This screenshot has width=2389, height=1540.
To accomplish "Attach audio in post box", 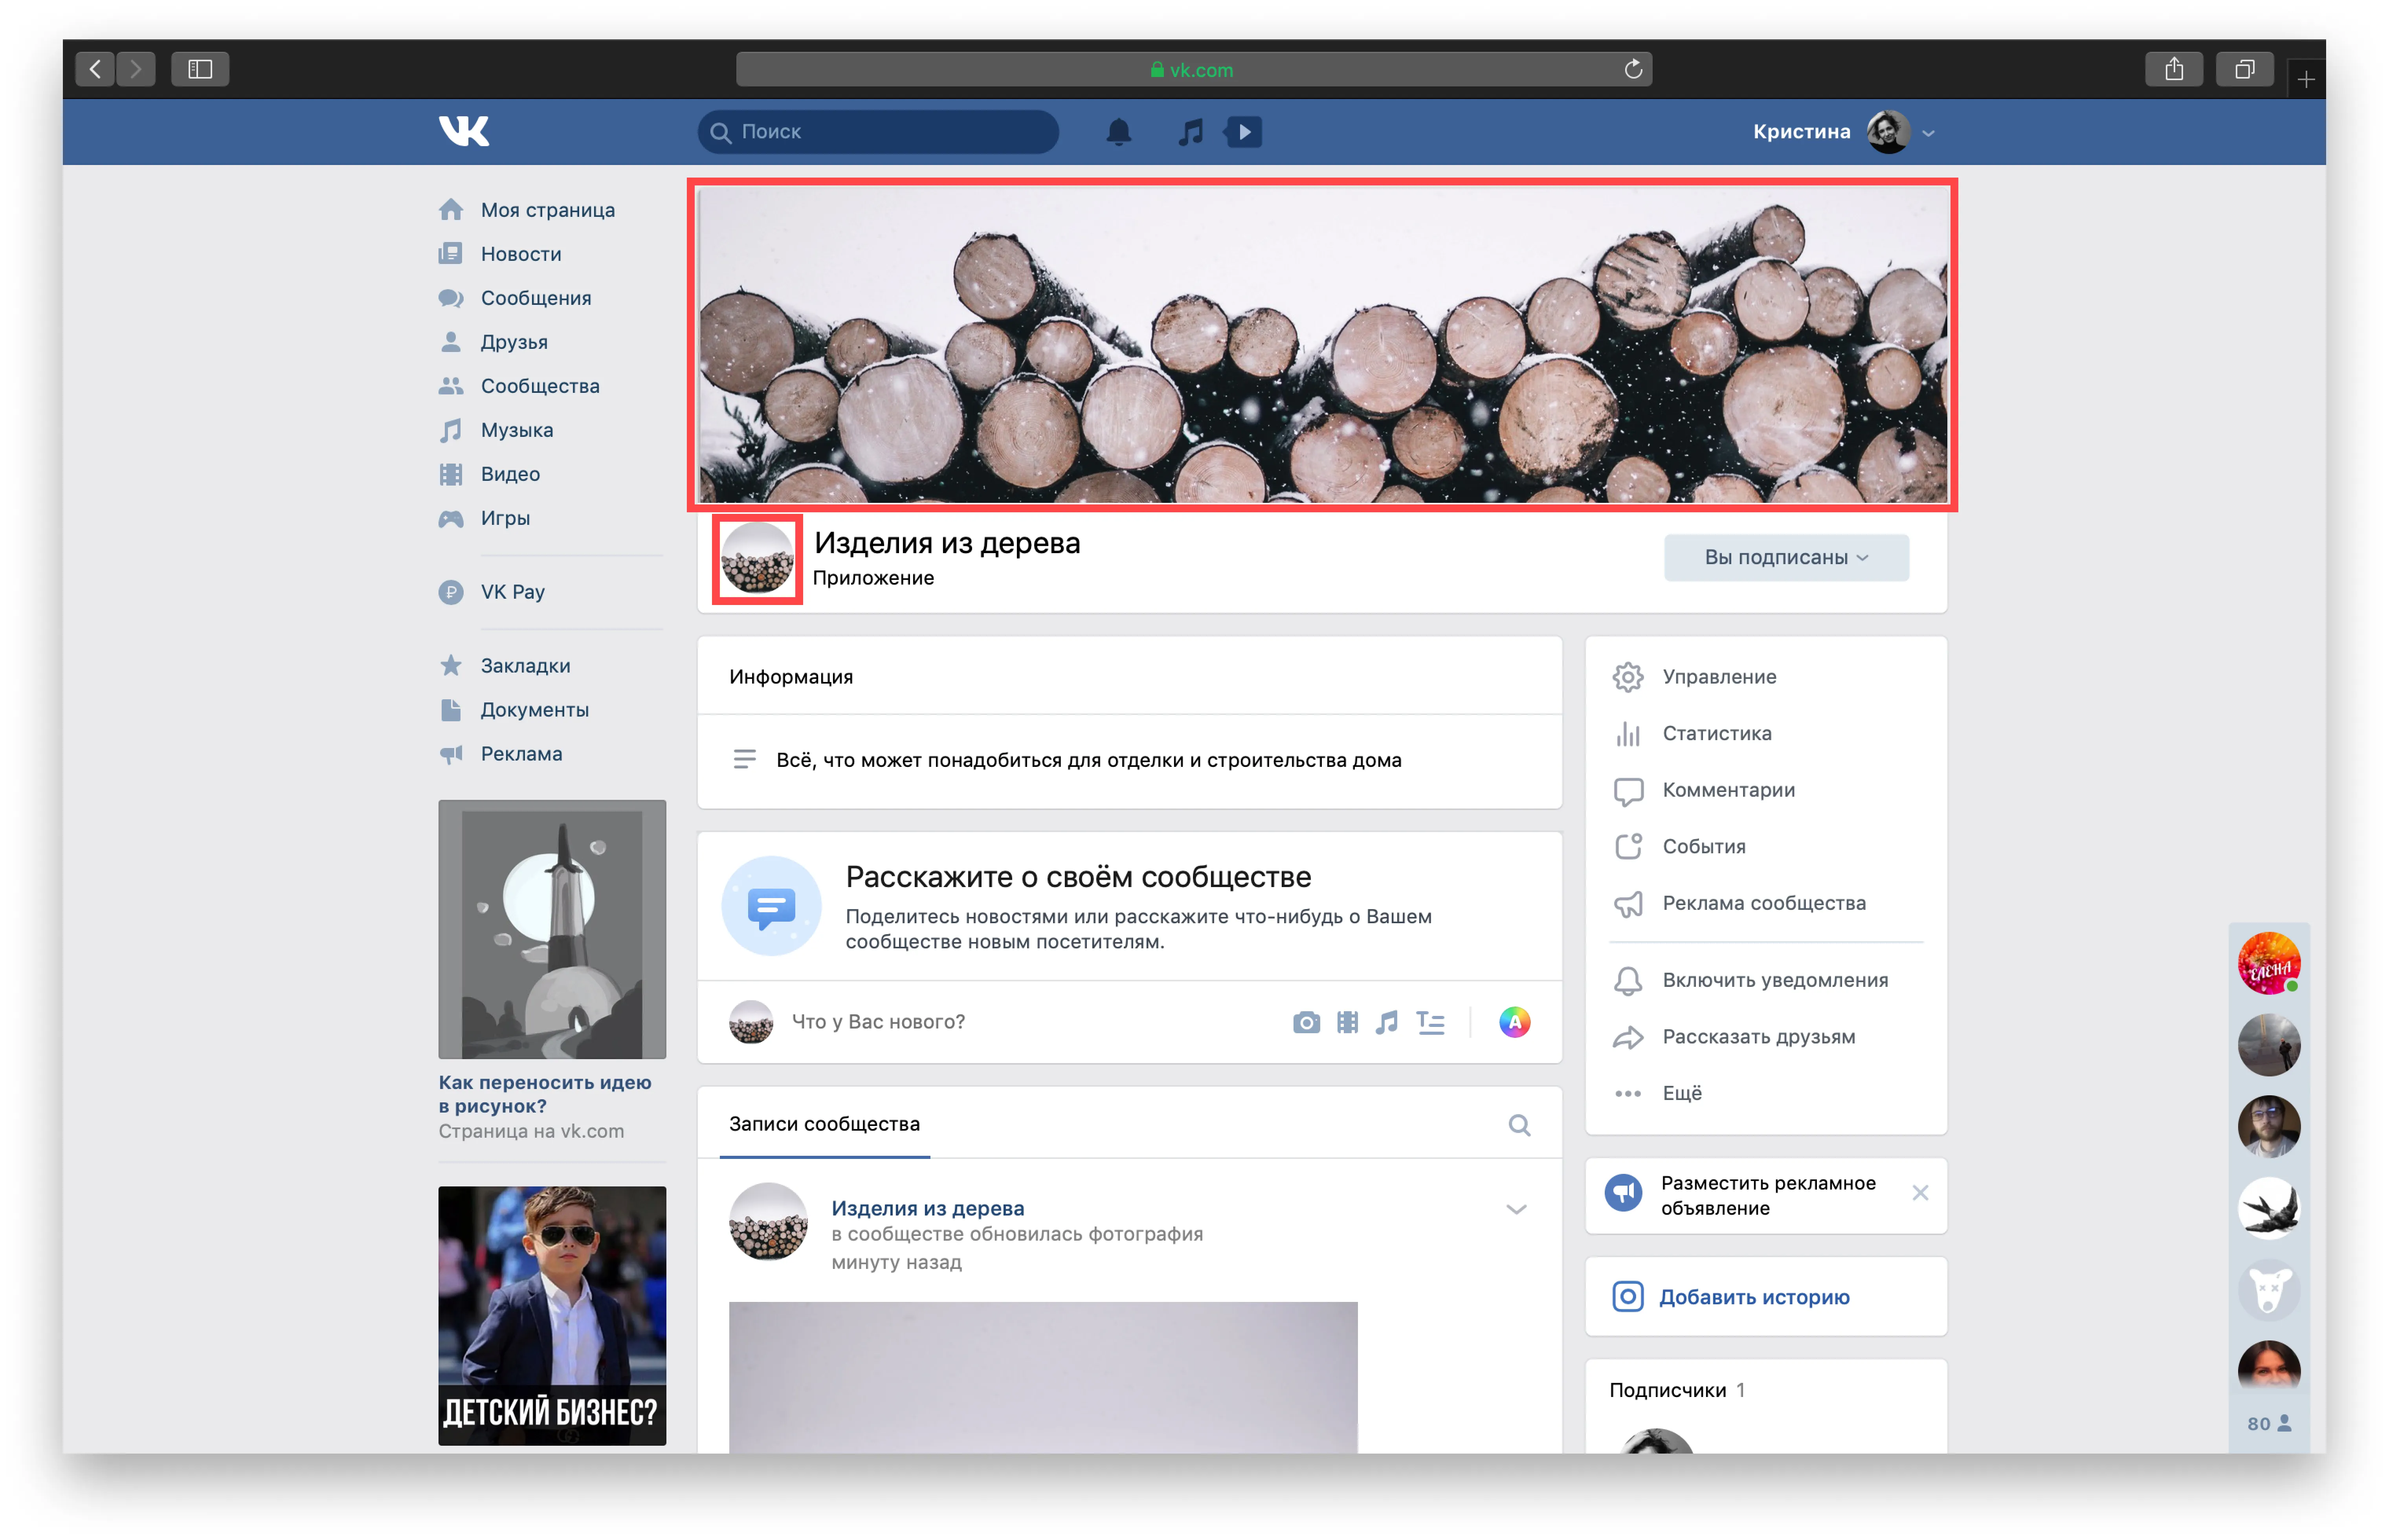I will (x=1387, y=1022).
